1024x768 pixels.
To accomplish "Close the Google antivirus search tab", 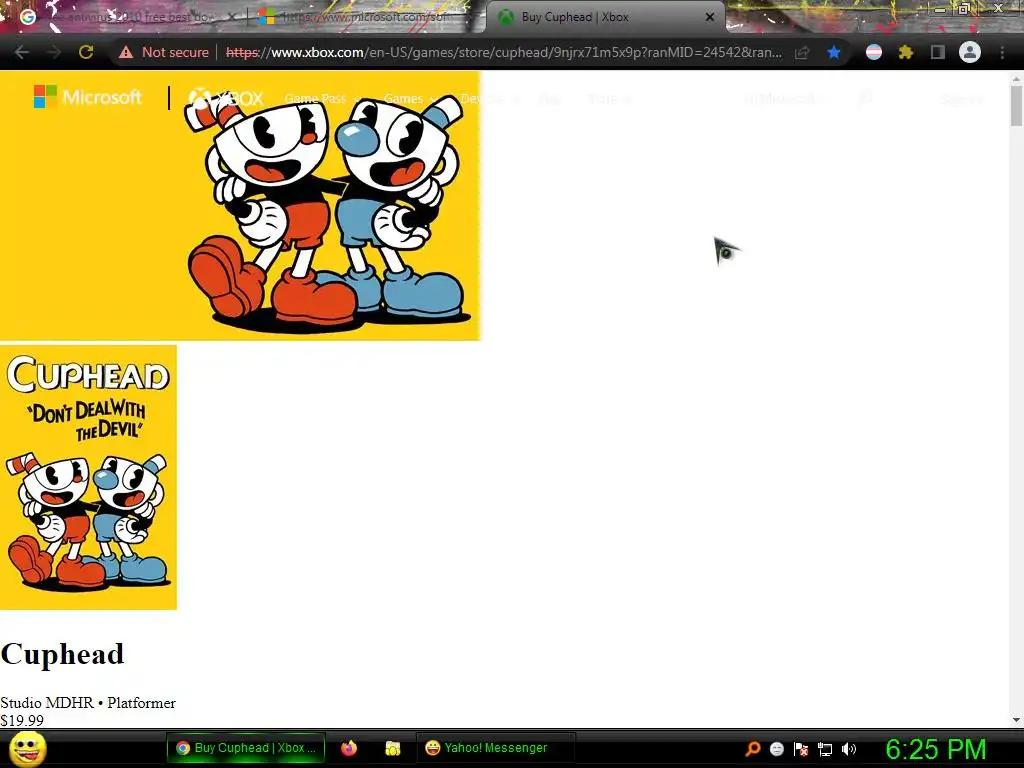I will click(231, 17).
